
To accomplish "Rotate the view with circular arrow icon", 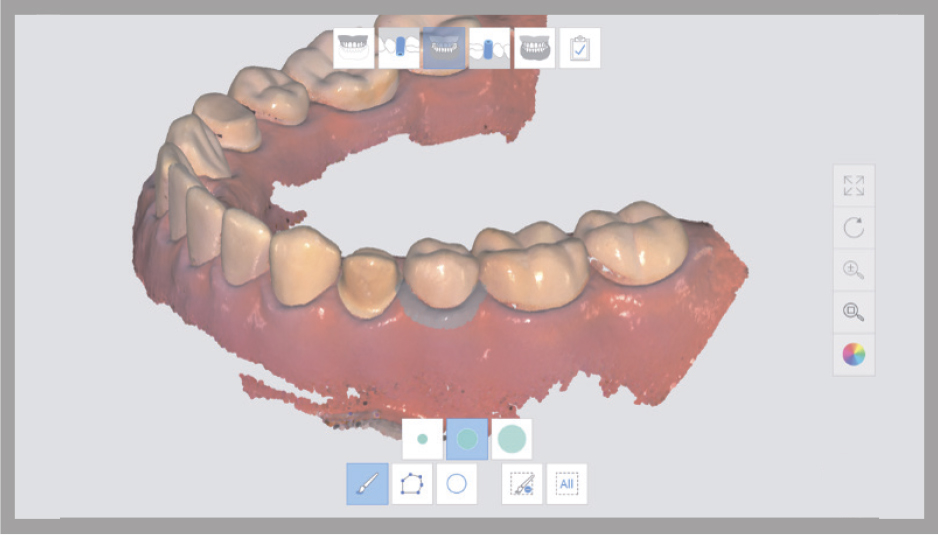I will 853,228.
